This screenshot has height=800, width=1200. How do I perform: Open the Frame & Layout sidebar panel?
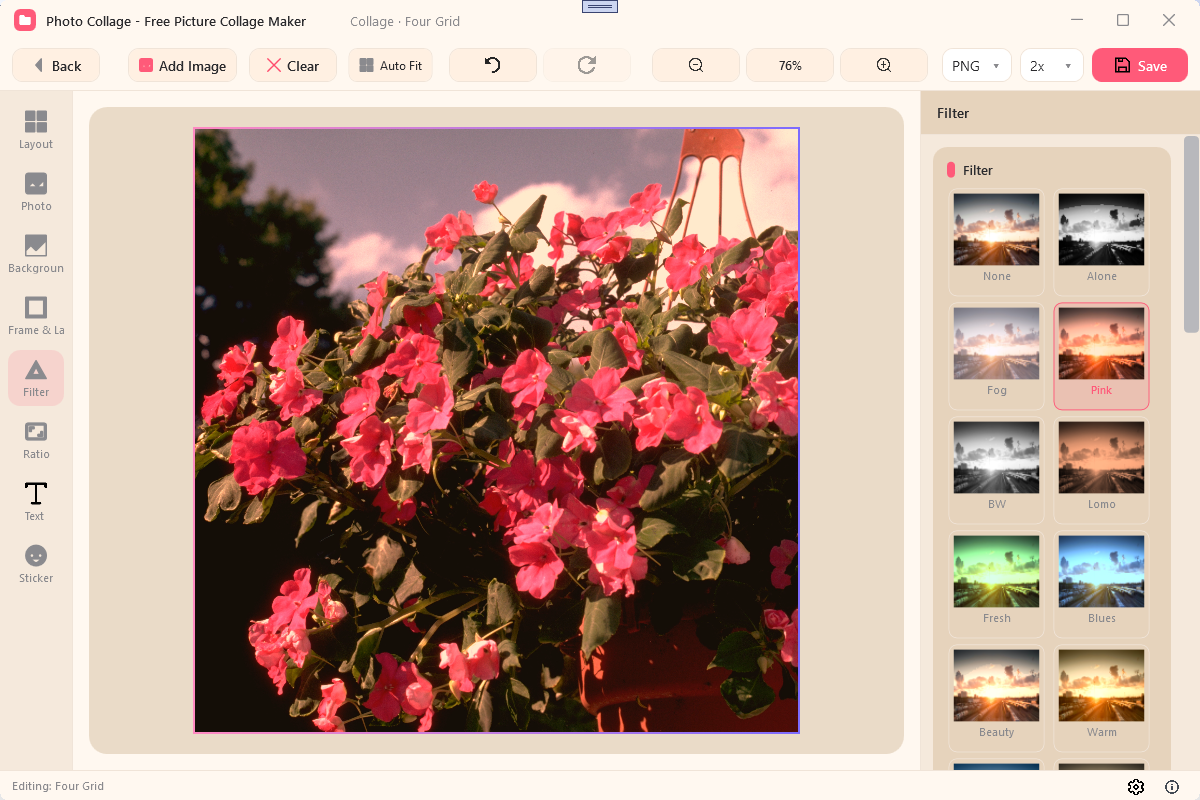(36, 316)
